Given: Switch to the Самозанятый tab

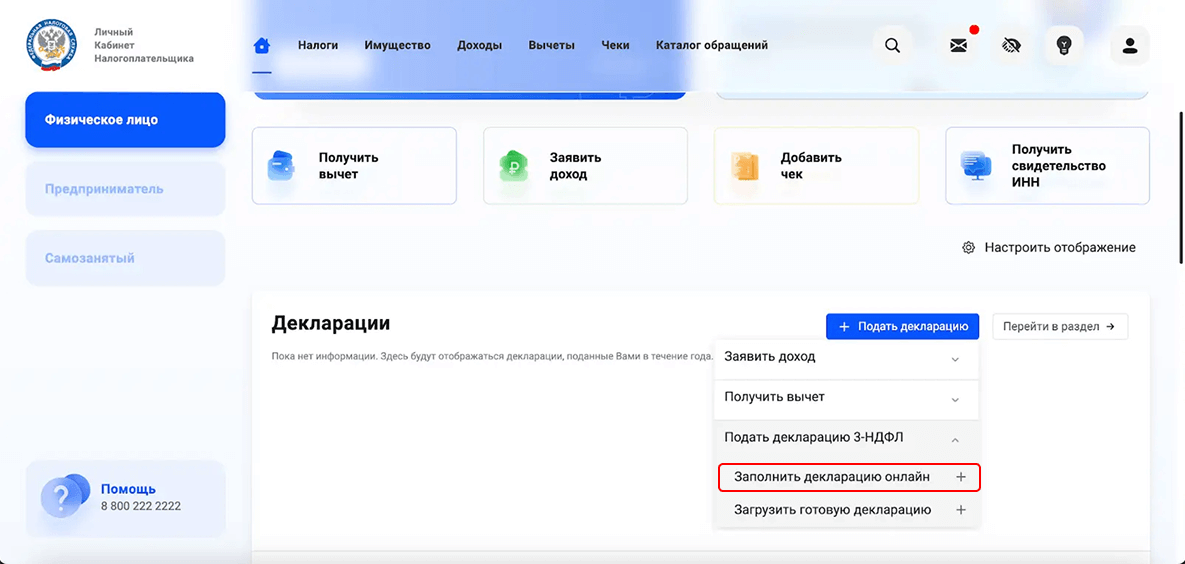Looking at the screenshot, I should click(x=125, y=258).
